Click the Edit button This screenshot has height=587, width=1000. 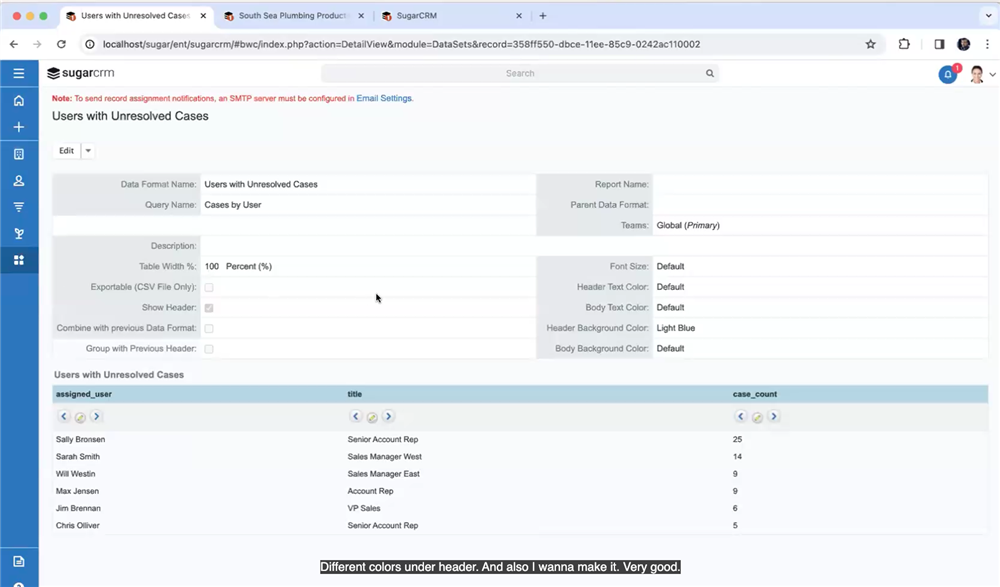(66, 151)
